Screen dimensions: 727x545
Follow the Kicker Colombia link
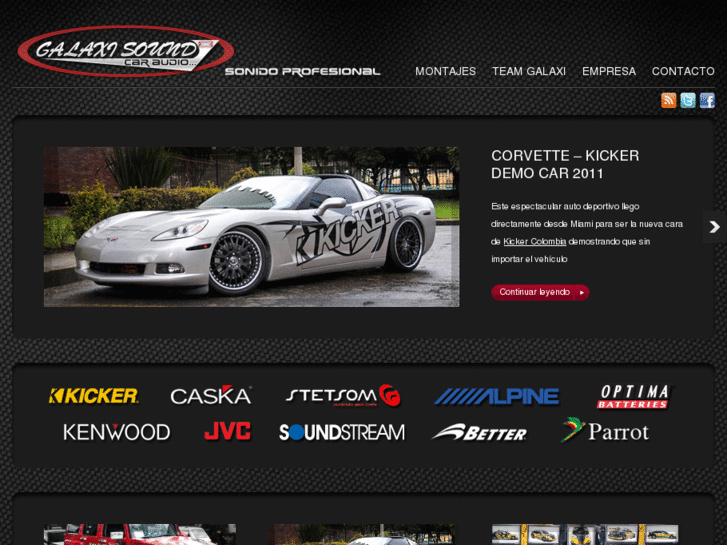point(535,242)
